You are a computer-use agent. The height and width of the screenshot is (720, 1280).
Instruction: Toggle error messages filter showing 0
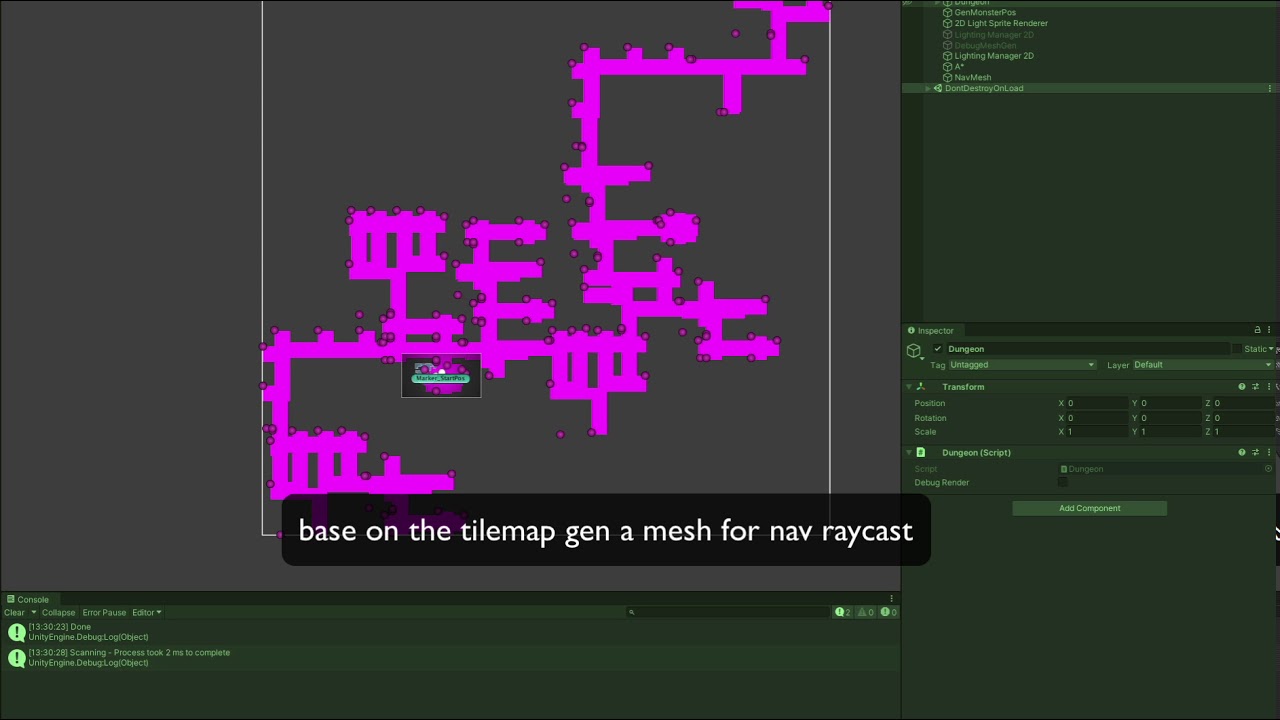click(x=888, y=612)
